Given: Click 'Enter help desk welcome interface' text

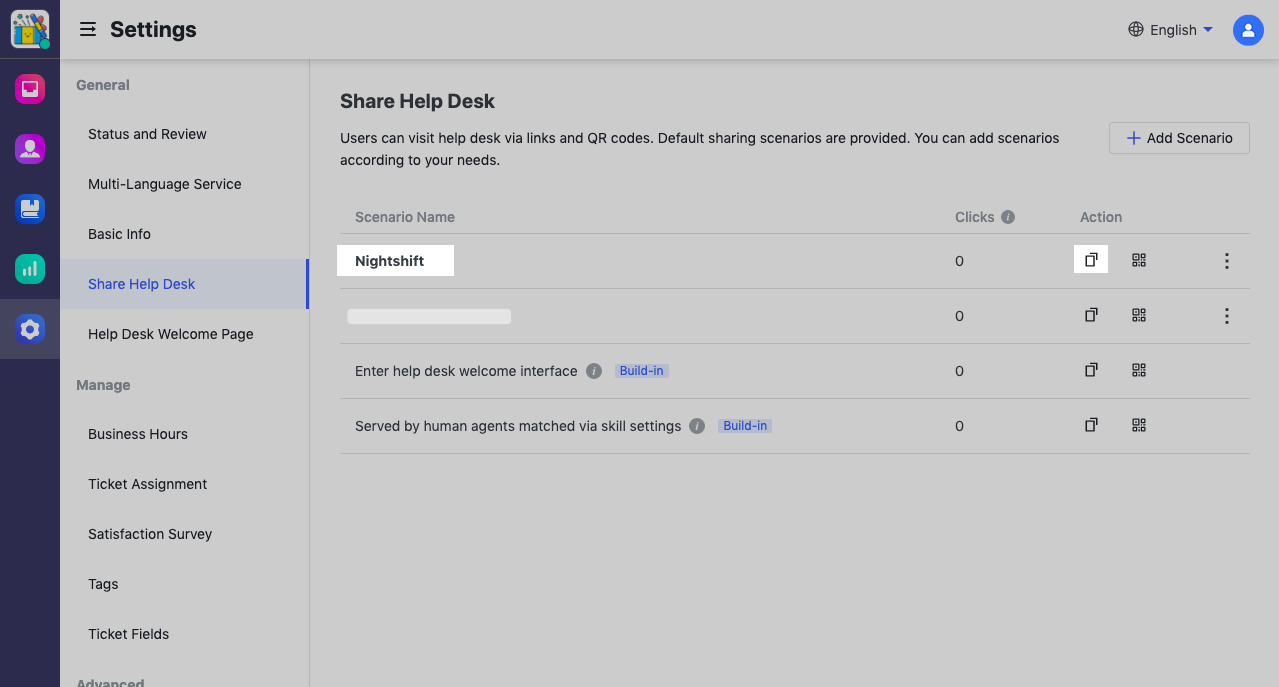Looking at the screenshot, I should [x=466, y=371].
